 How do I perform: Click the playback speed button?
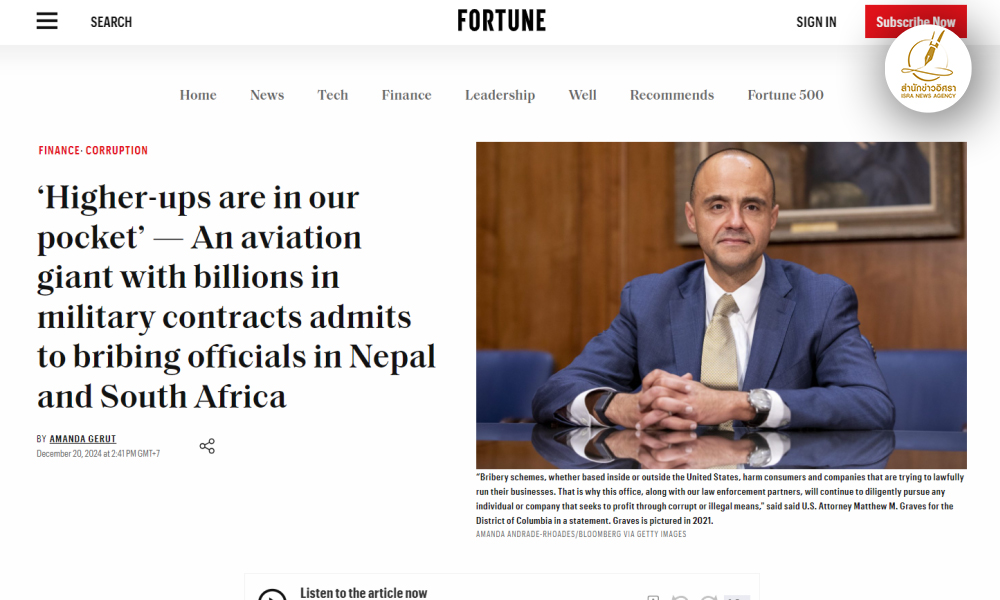(737, 598)
